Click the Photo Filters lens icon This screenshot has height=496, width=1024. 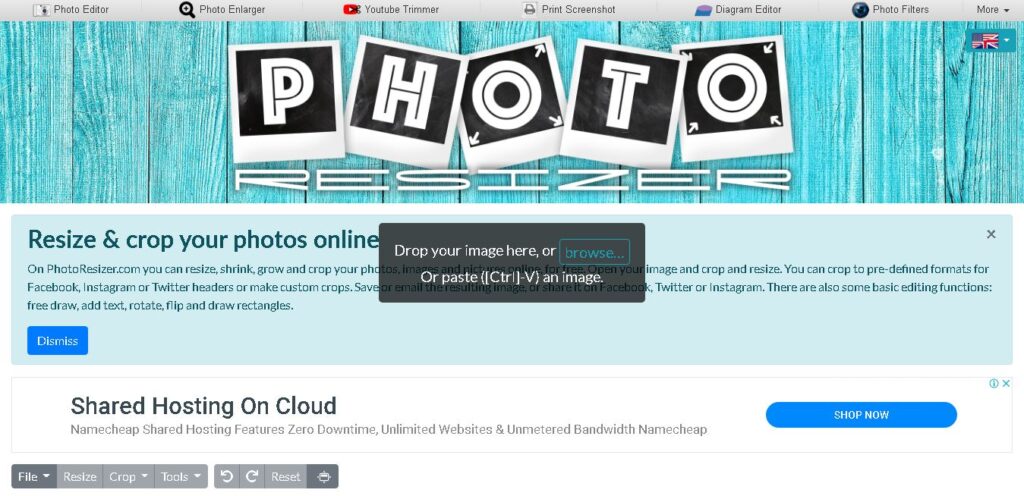click(x=860, y=10)
